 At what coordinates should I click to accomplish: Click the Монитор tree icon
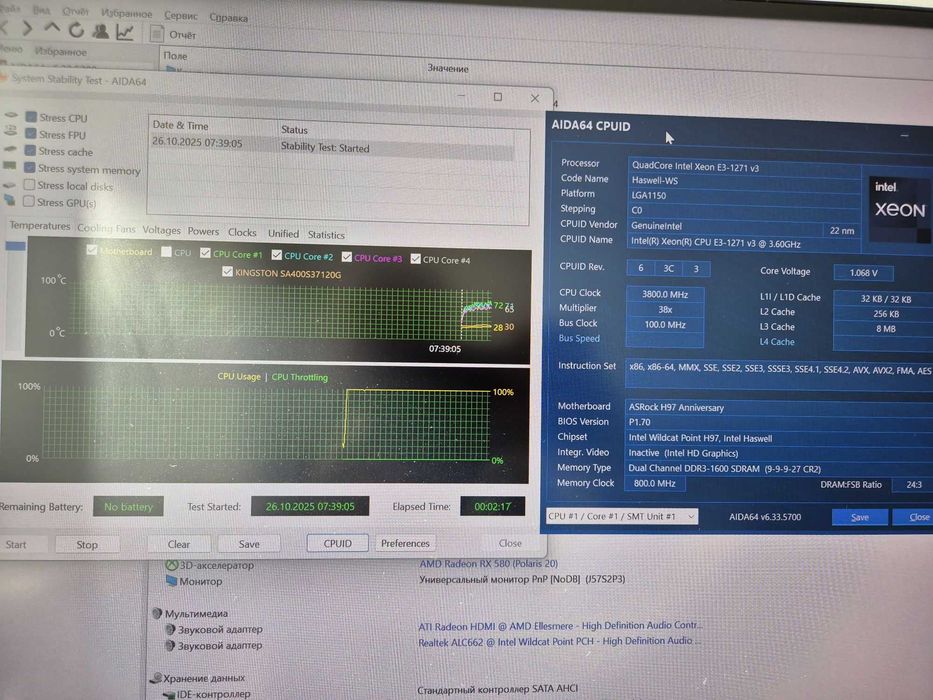[x=171, y=580]
